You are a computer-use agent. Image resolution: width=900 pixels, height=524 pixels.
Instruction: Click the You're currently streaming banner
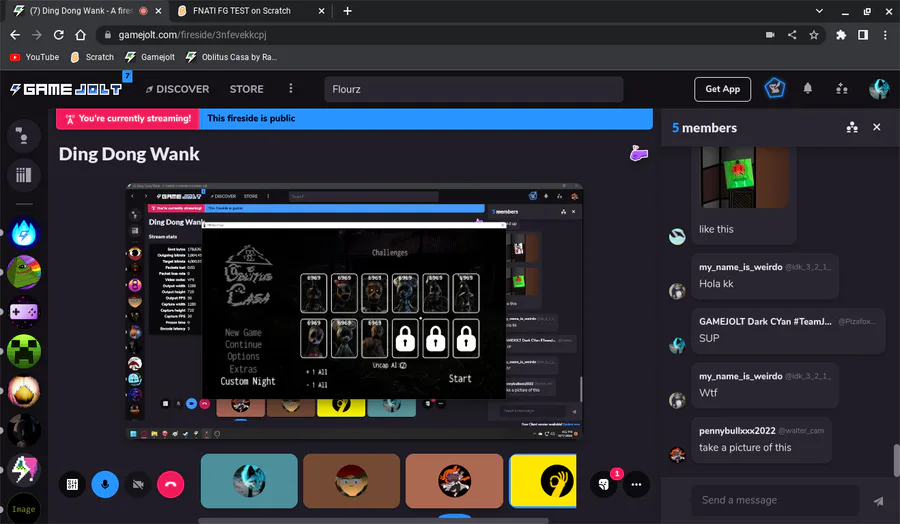128,119
